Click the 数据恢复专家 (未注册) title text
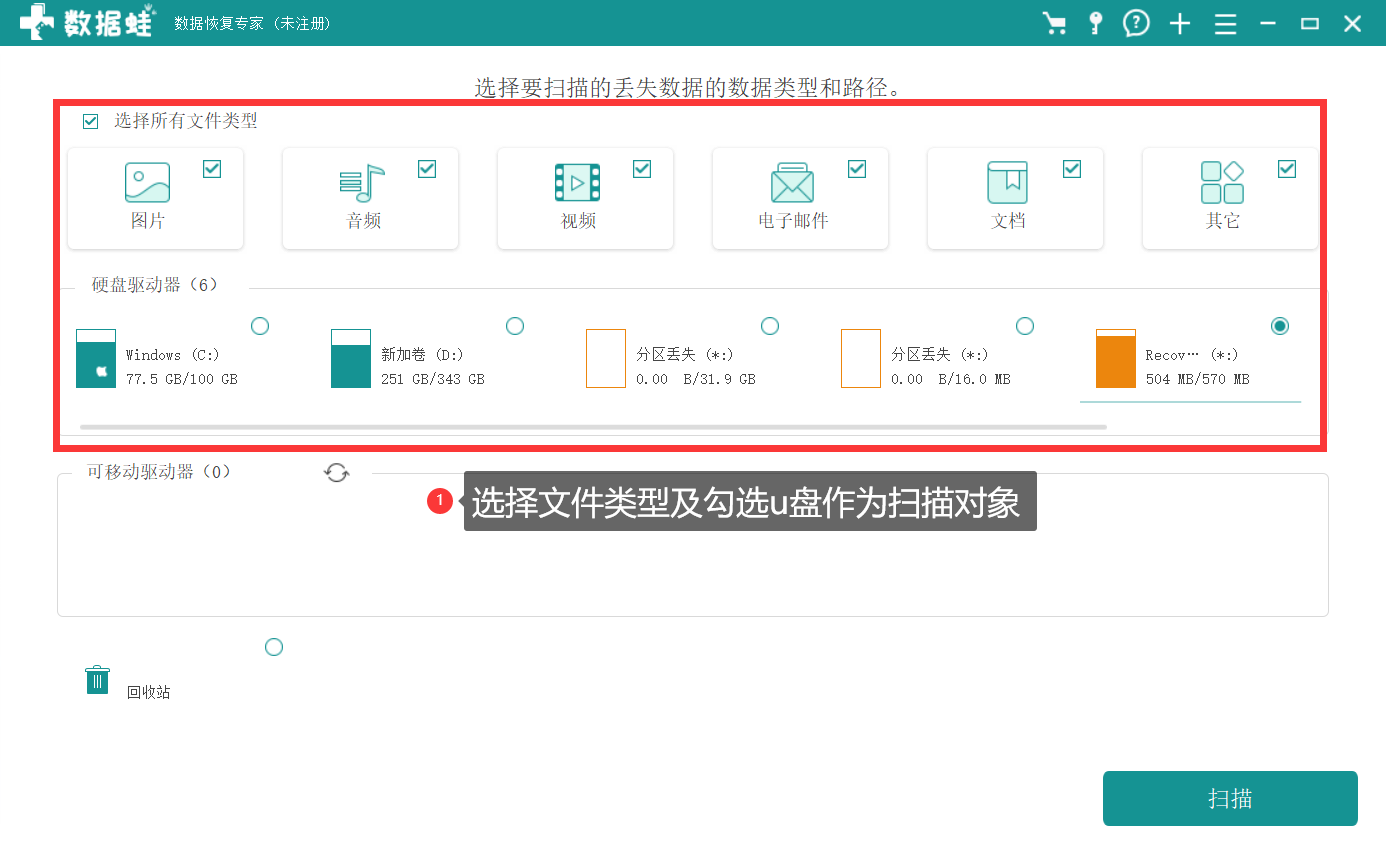This screenshot has width=1386, height=851. pos(252,23)
